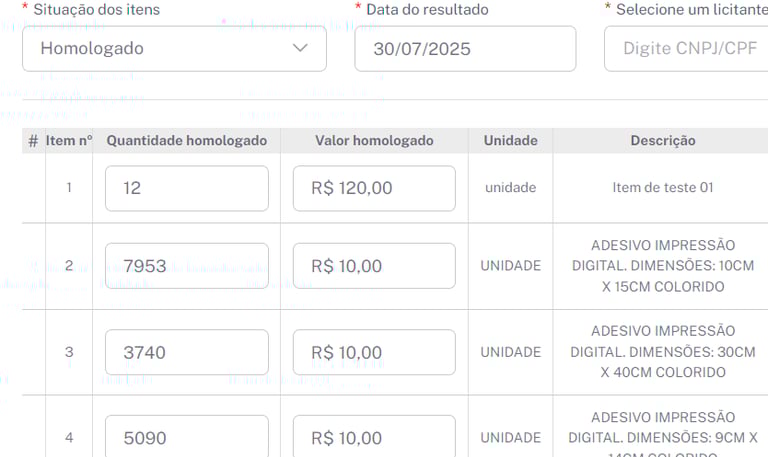Click the Item de teste 01 description
Screen dimensions: 768x457
pyautogui.click(x=663, y=188)
